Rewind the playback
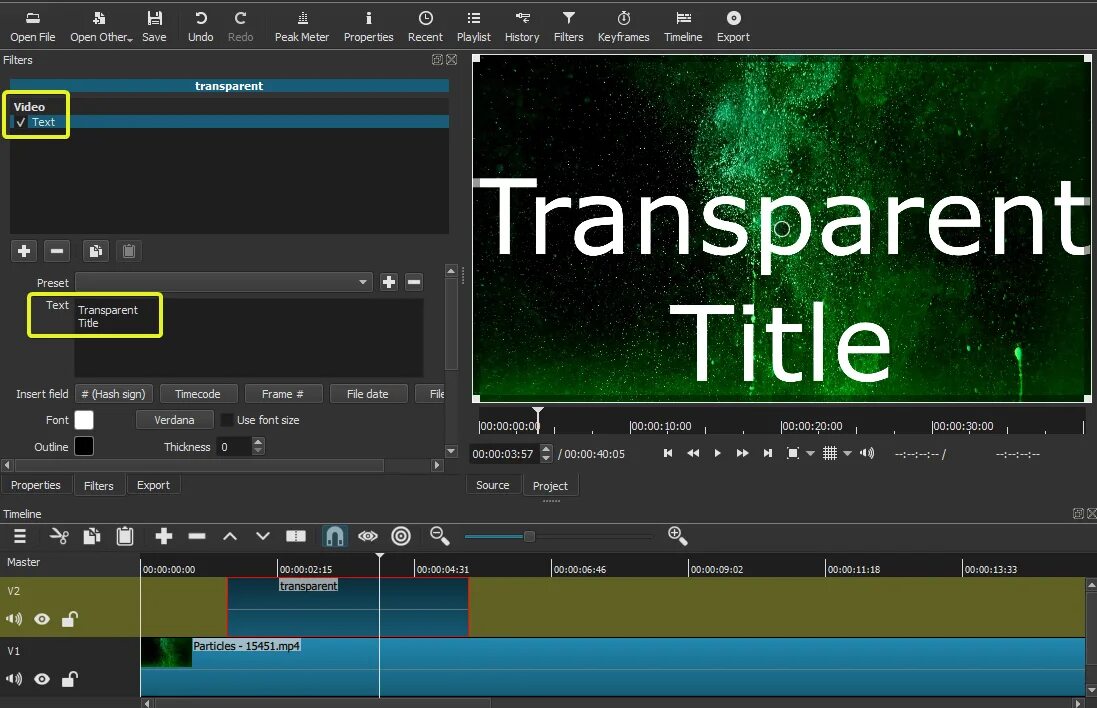 tap(693, 453)
